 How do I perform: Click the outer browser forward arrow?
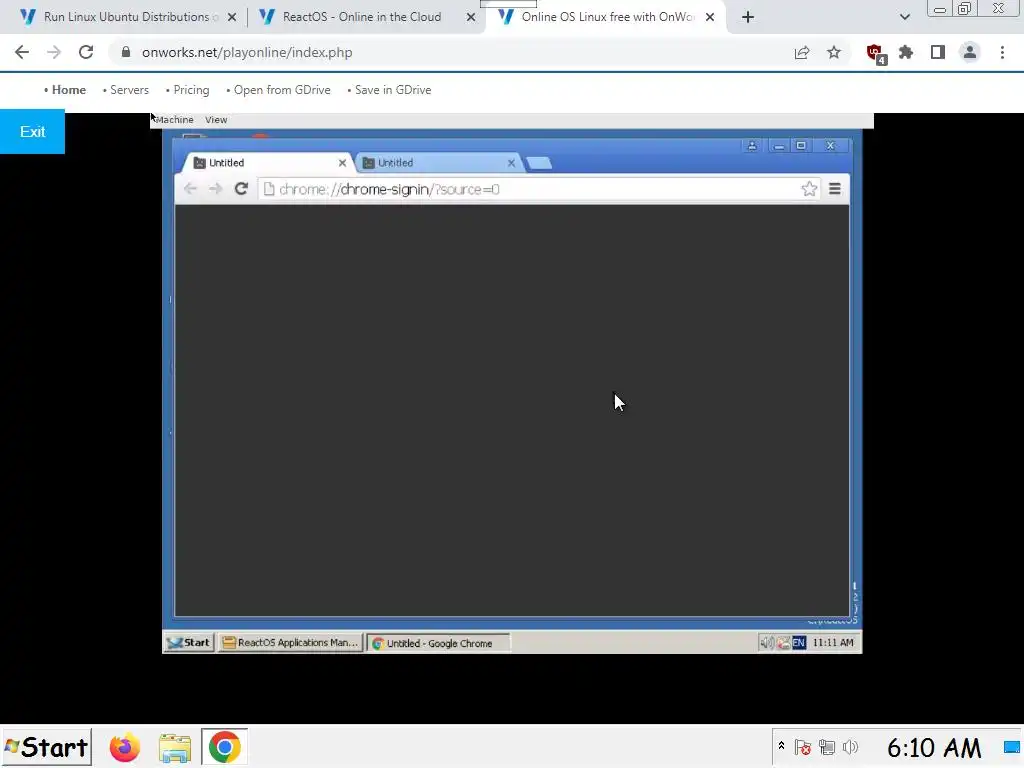(54, 52)
